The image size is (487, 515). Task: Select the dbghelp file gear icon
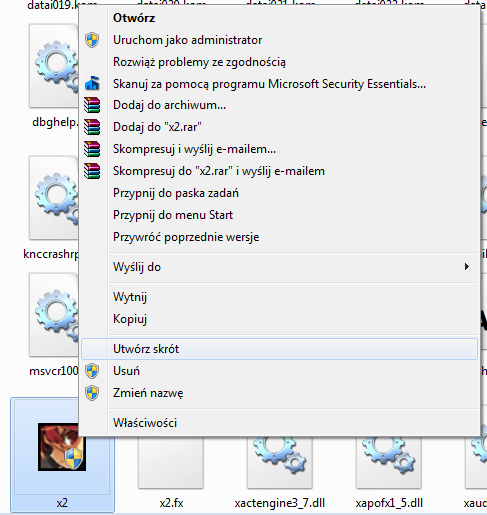pos(54,66)
